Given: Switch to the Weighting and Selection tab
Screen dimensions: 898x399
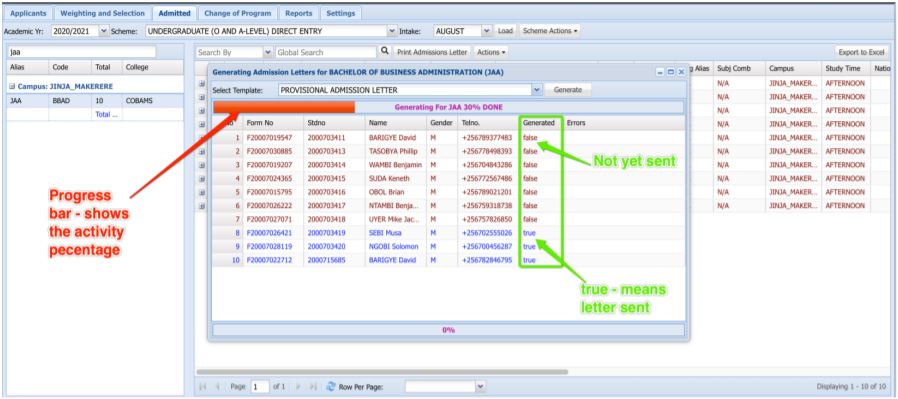Looking at the screenshot, I should (x=103, y=13).
